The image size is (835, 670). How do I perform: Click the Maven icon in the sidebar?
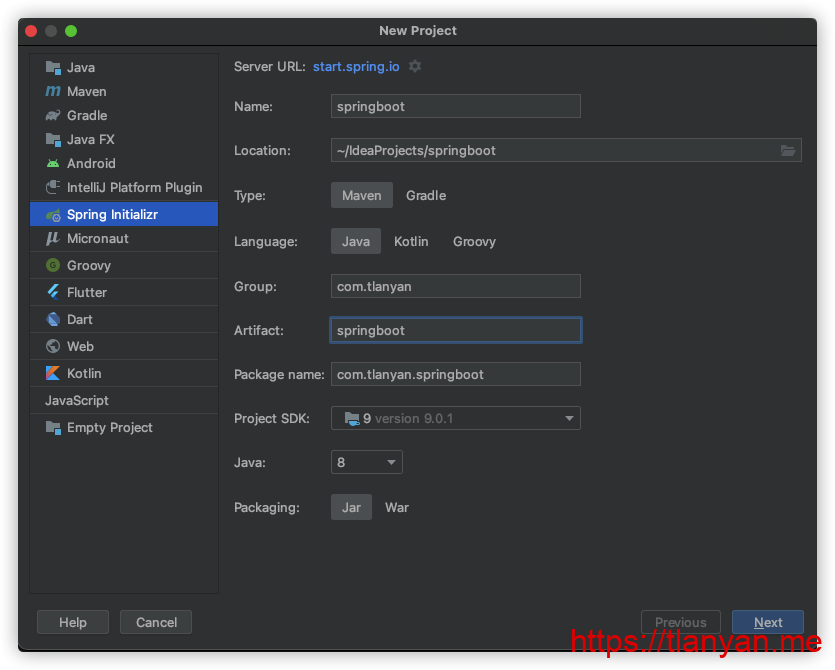pos(53,91)
